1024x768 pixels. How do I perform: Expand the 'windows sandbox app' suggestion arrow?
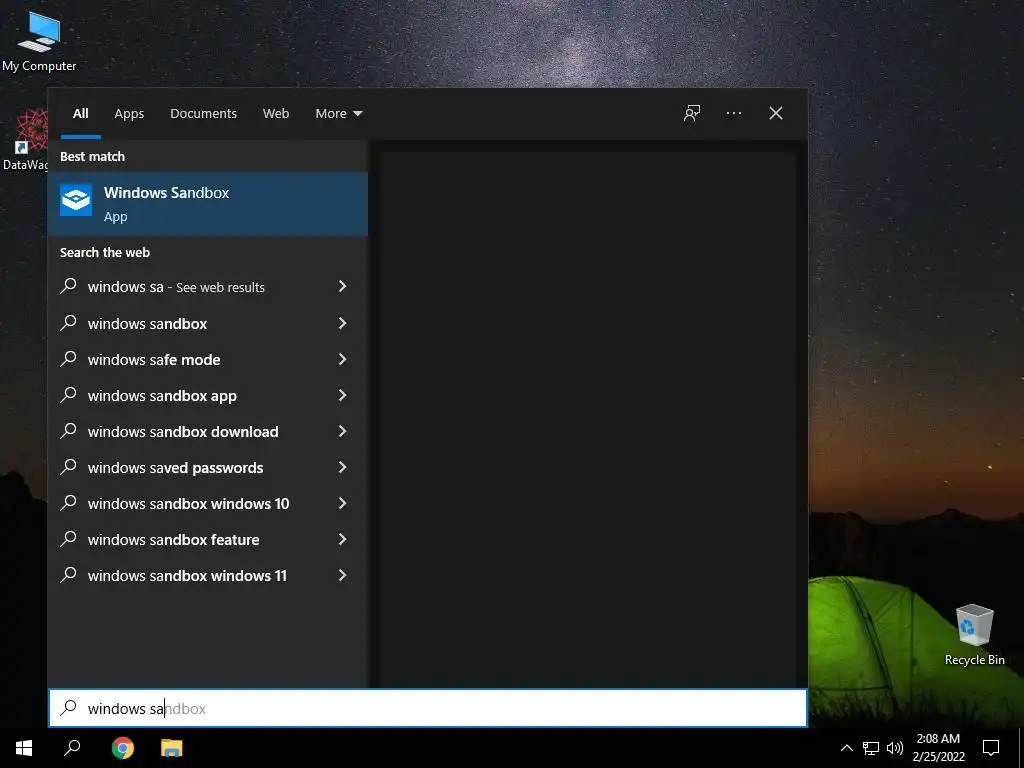pos(342,395)
